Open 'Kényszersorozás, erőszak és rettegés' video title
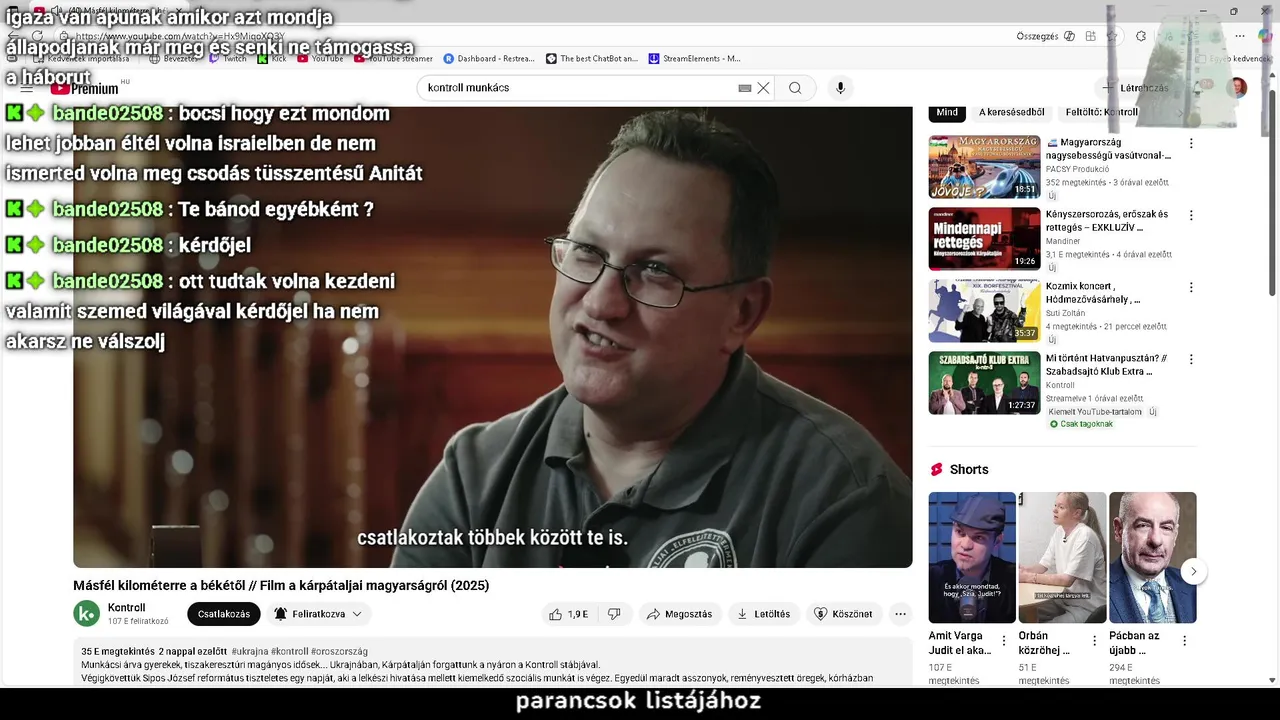This screenshot has height=720, width=1280. (1107, 221)
